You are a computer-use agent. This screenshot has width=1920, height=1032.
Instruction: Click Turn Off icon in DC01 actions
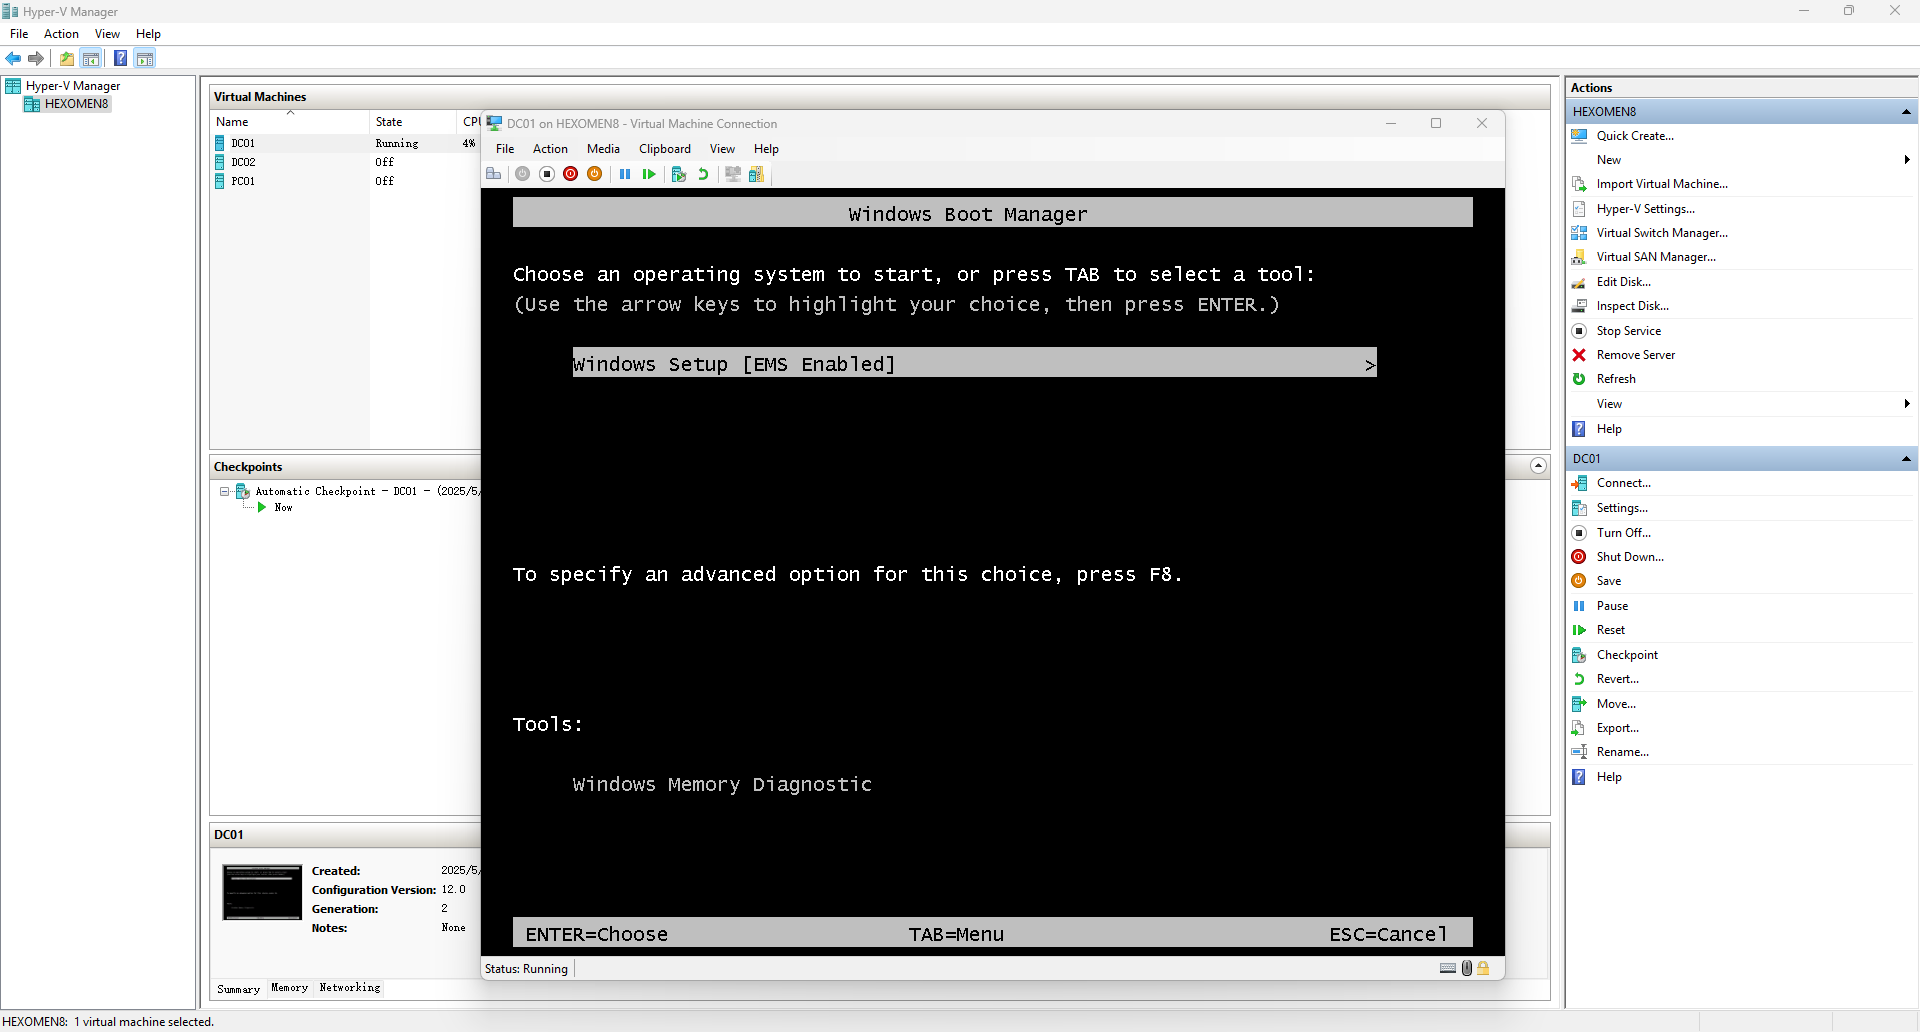click(1579, 533)
